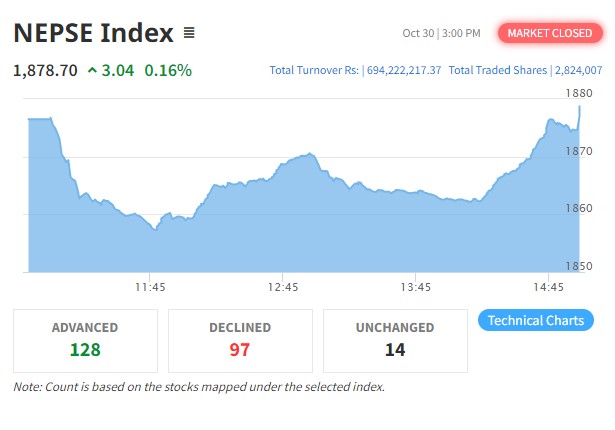Select the Declined 97 card
This screenshot has height=430, width=615.
pos(240,340)
